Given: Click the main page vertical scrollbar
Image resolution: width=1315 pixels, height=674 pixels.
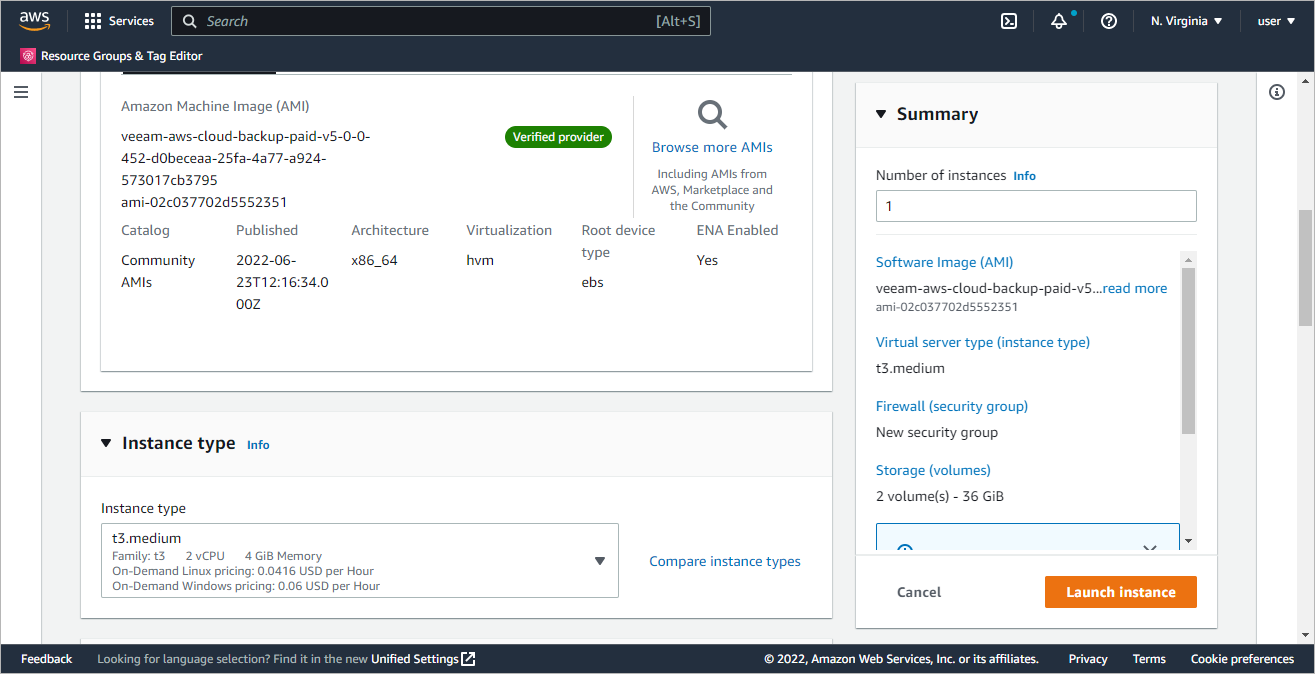Looking at the screenshot, I should 1305,268.
